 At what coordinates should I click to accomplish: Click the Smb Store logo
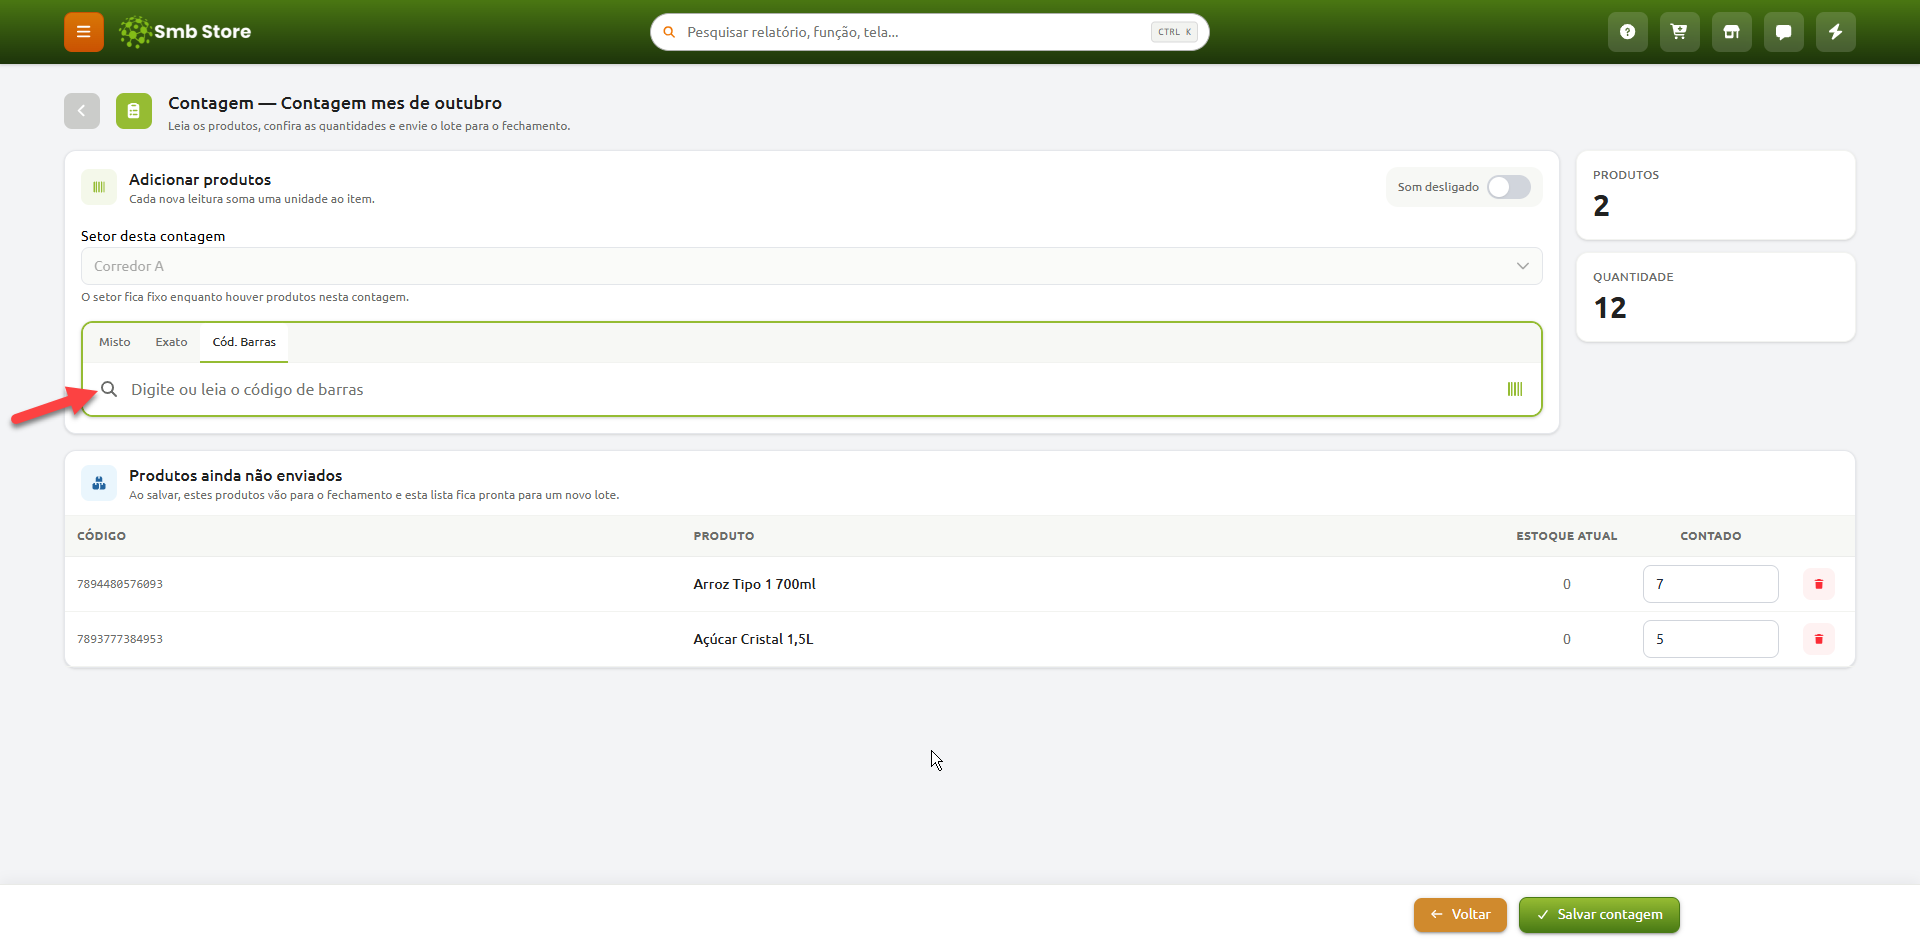pyautogui.click(x=185, y=32)
